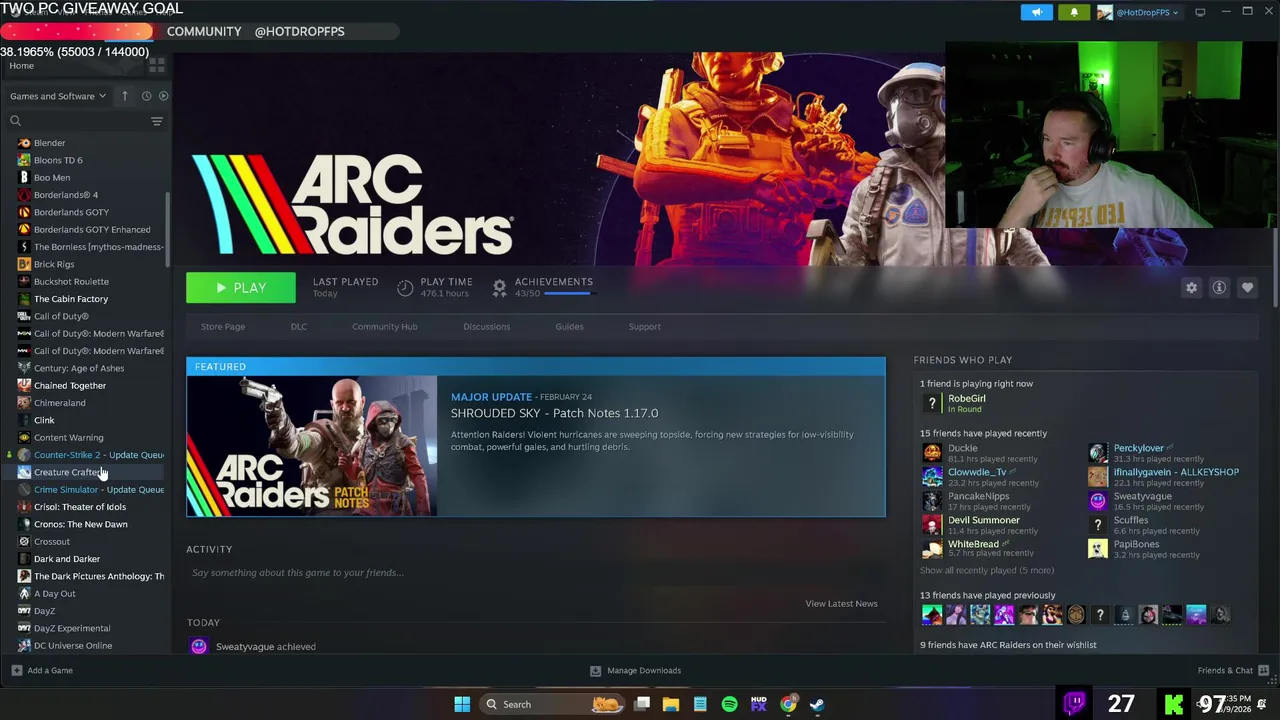The height and width of the screenshot is (720, 1280).
Task: Select Blender in the library list
Action: tap(50, 143)
